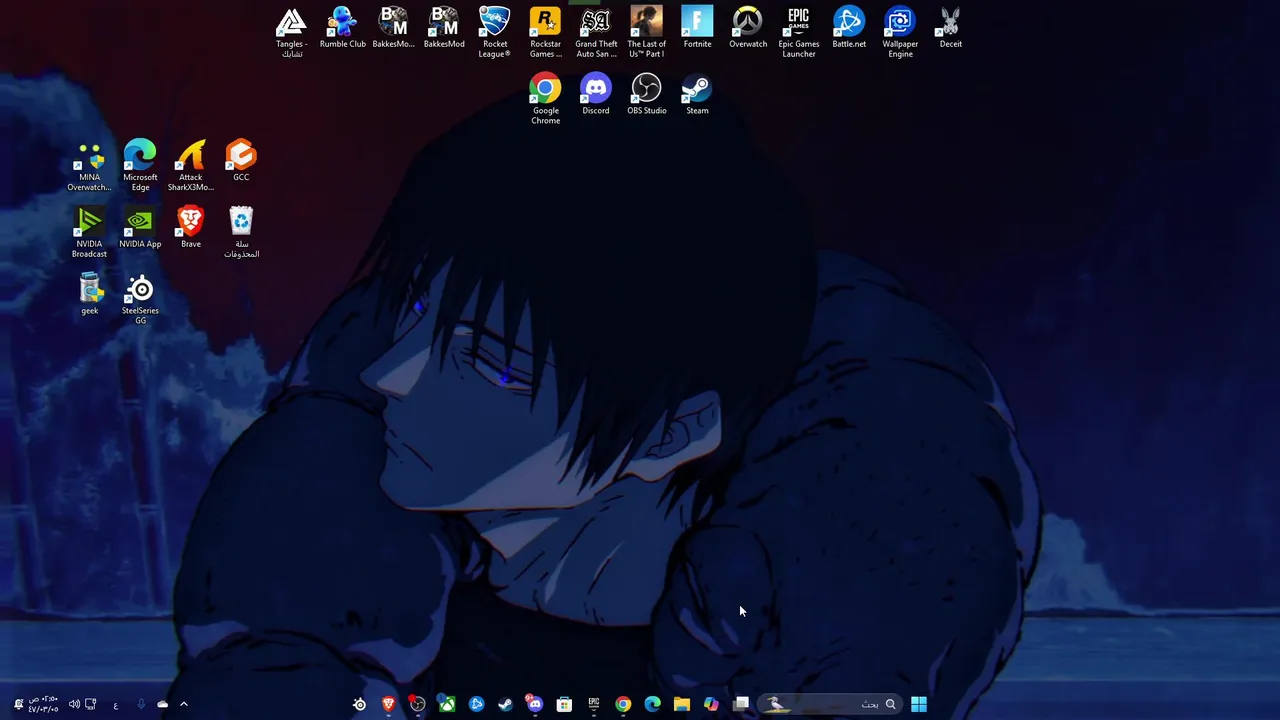The width and height of the screenshot is (1280, 720).
Task: Select the Wallpaper Engine desktop icon
Action: point(900,32)
